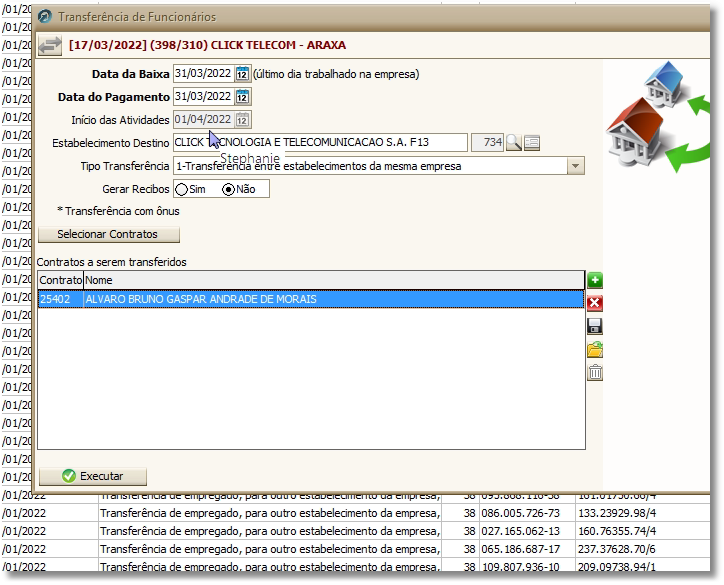Click the Nome column header
Screen dimensions: 724x585
(x=334, y=280)
